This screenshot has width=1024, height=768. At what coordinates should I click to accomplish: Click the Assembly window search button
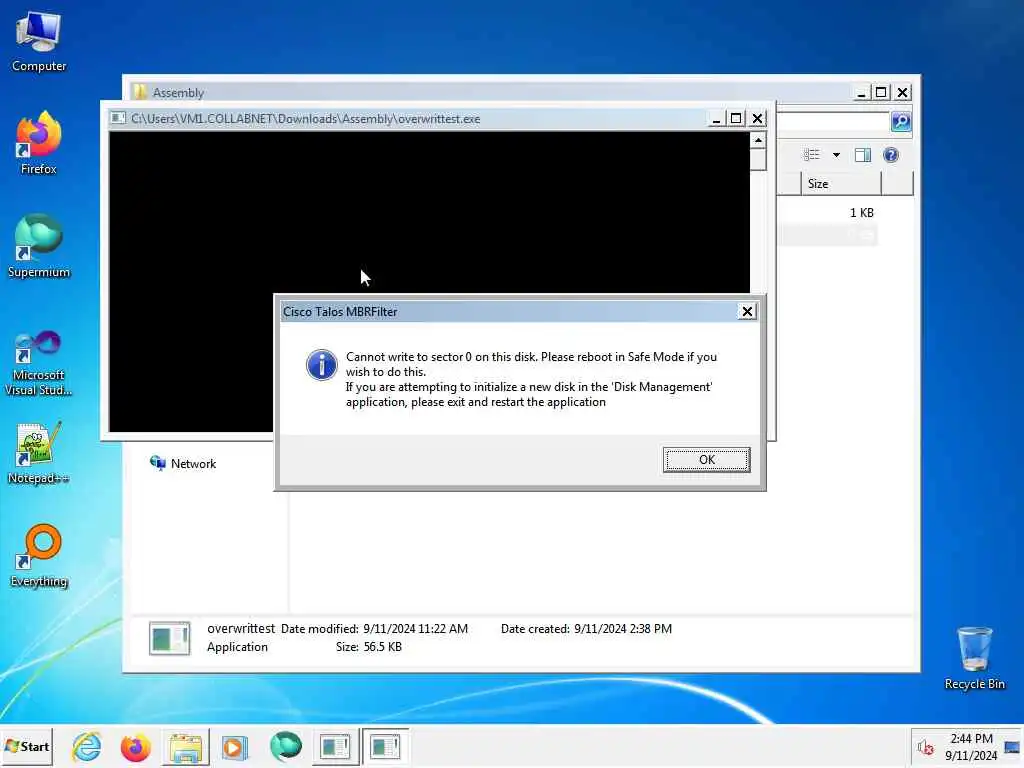(x=901, y=121)
